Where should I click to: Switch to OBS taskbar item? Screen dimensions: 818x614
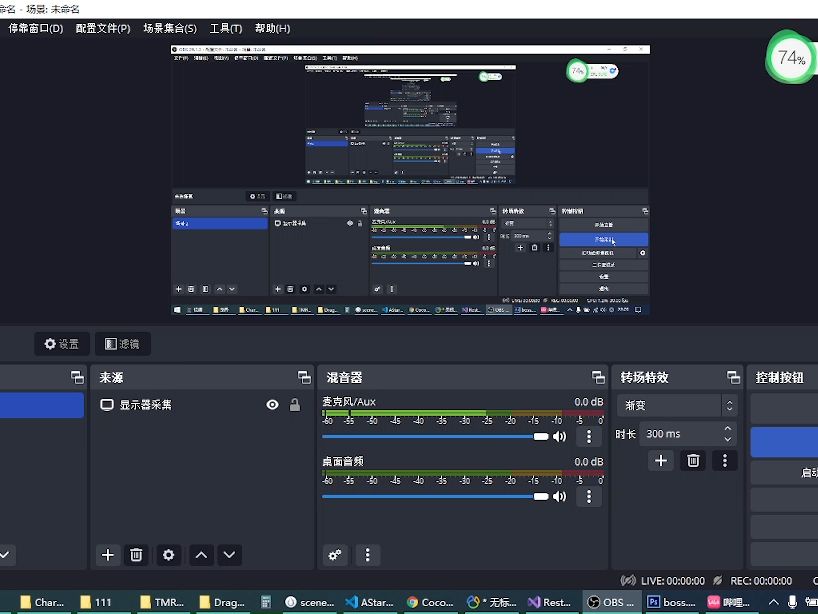coord(611,602)
